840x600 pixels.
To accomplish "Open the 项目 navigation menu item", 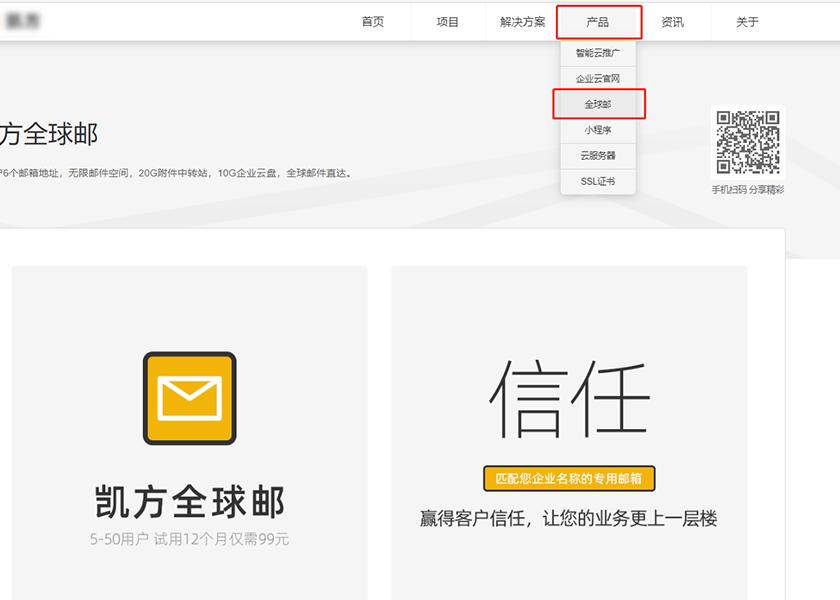I will point(447,21).
